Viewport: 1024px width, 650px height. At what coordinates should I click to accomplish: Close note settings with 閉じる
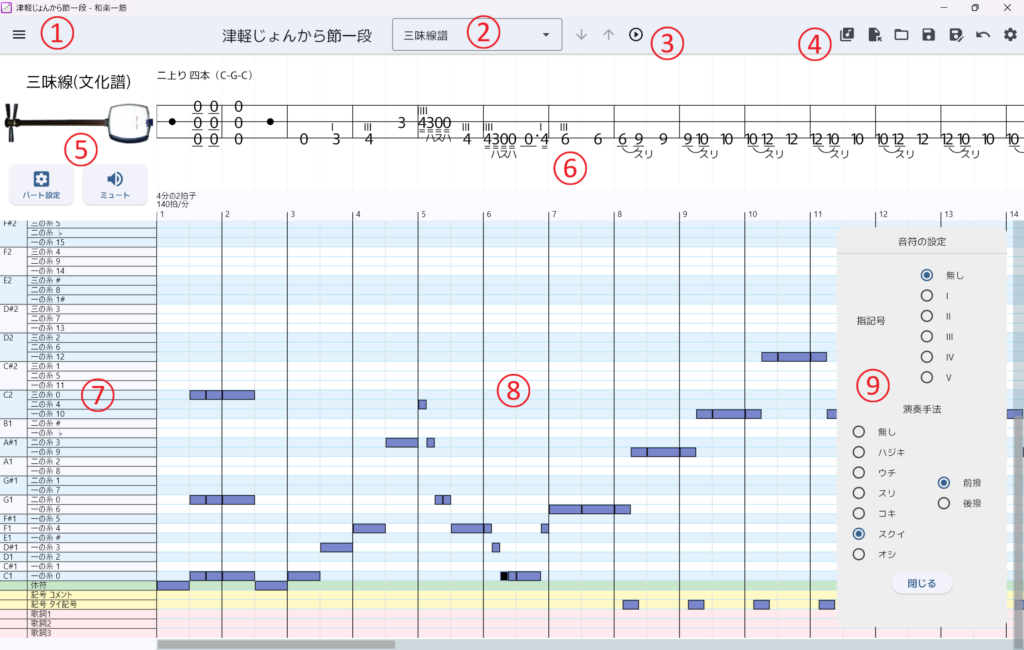(x=921, y=583)
